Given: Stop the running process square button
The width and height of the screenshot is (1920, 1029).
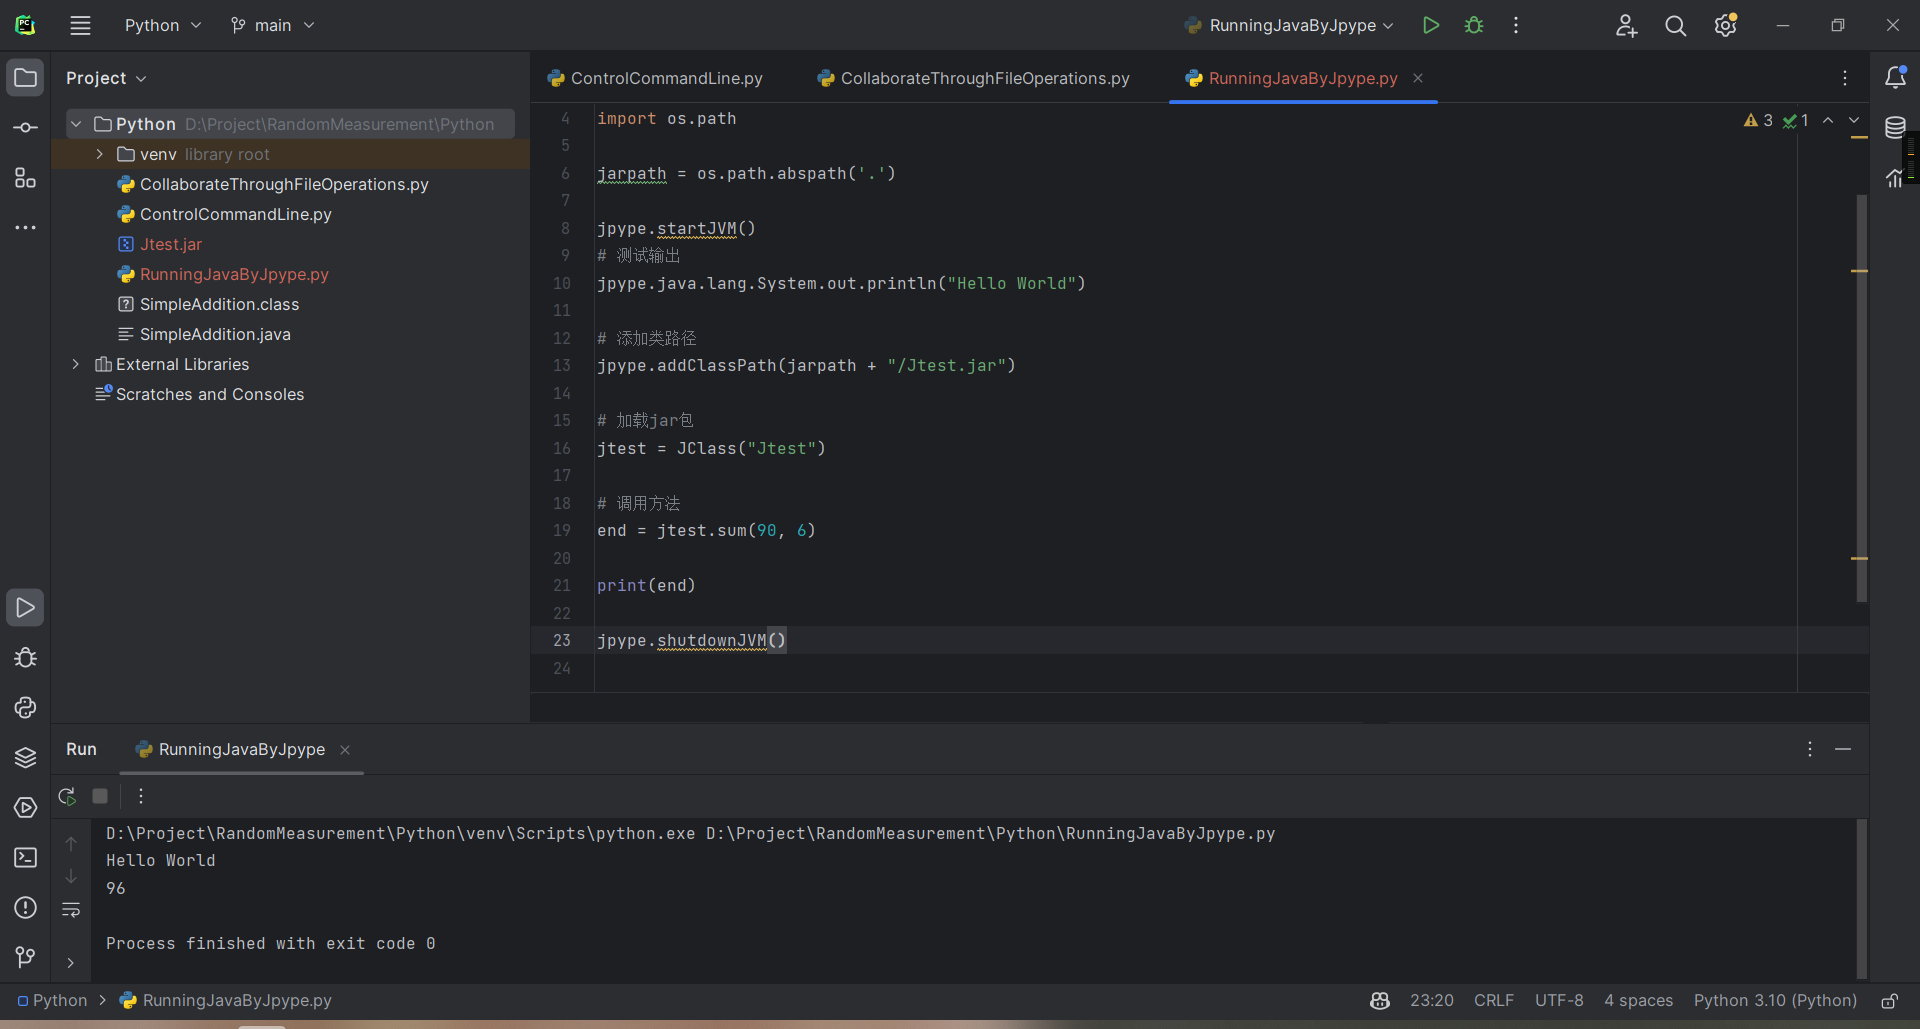Looking at the screenshot, I should (x=100, y=797).
